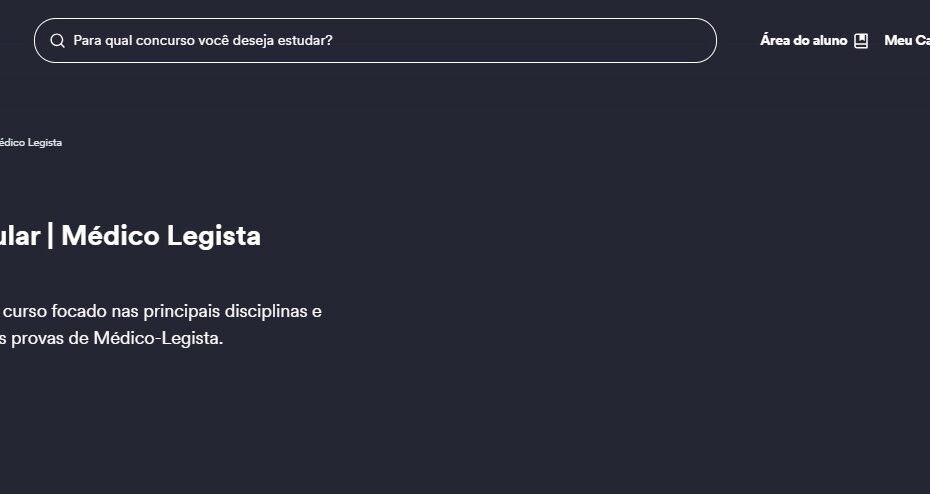
Task: Click the word 'Médico' in the large title
Action: (x=110, y=235)
